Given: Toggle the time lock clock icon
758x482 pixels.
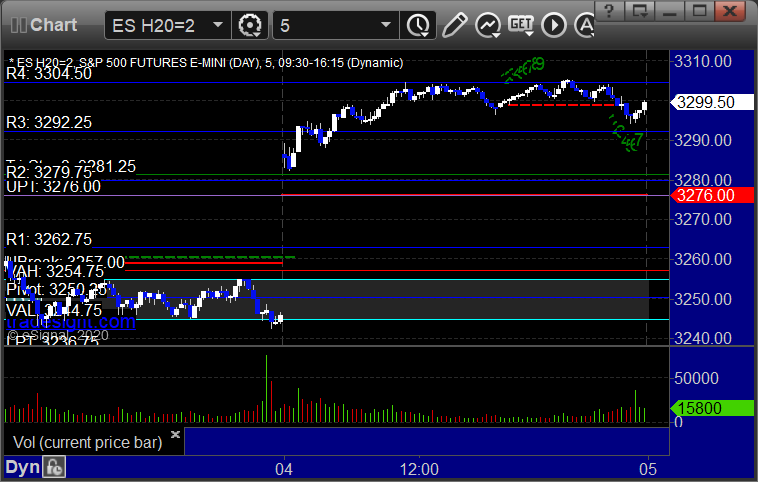Looking at the screenshot, I should point(54,467).
